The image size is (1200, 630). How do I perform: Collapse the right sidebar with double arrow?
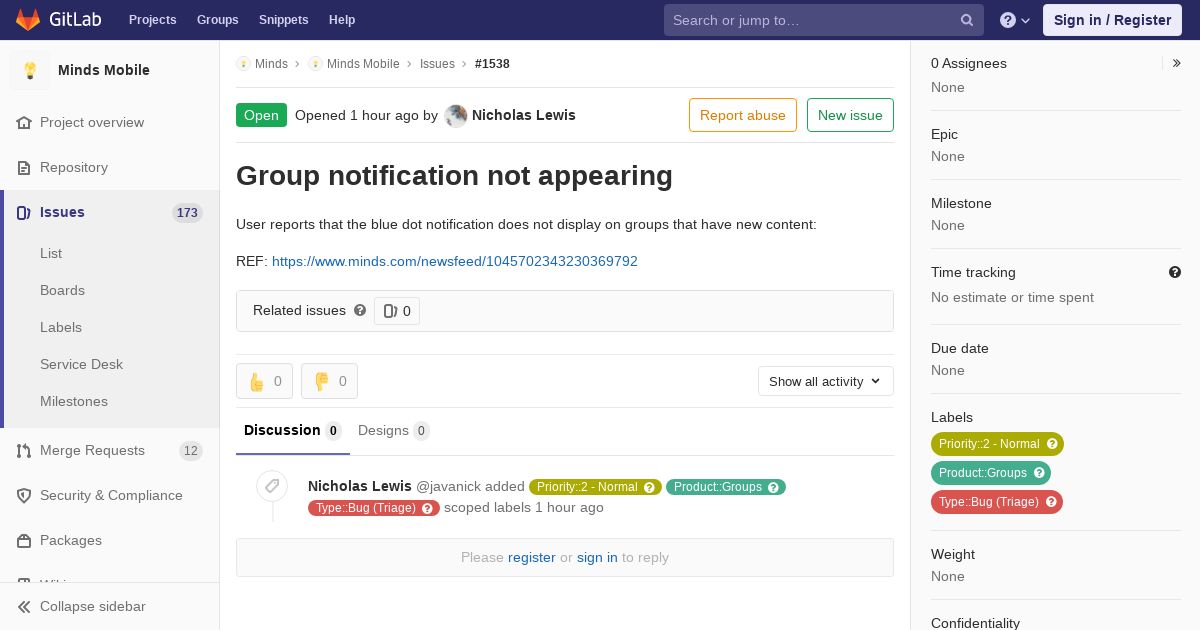click(1177, 63)
